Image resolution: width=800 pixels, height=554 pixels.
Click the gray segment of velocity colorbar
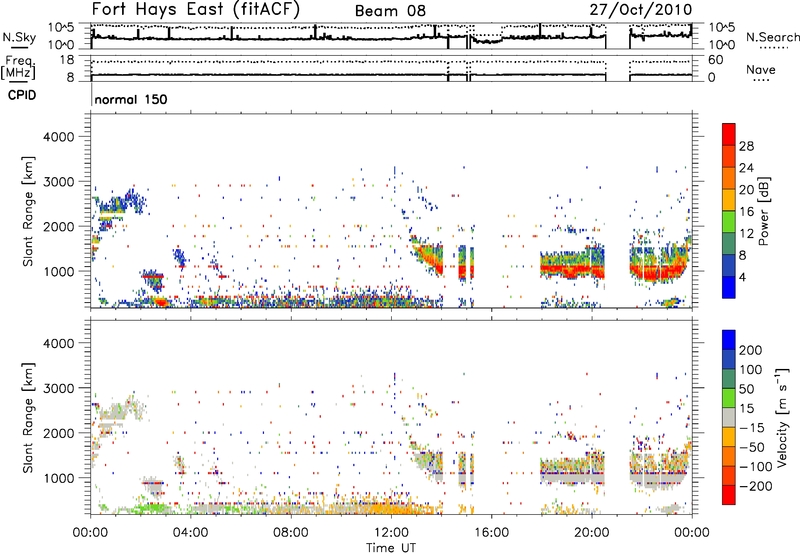pyautogui.click(x=729, y=417)
